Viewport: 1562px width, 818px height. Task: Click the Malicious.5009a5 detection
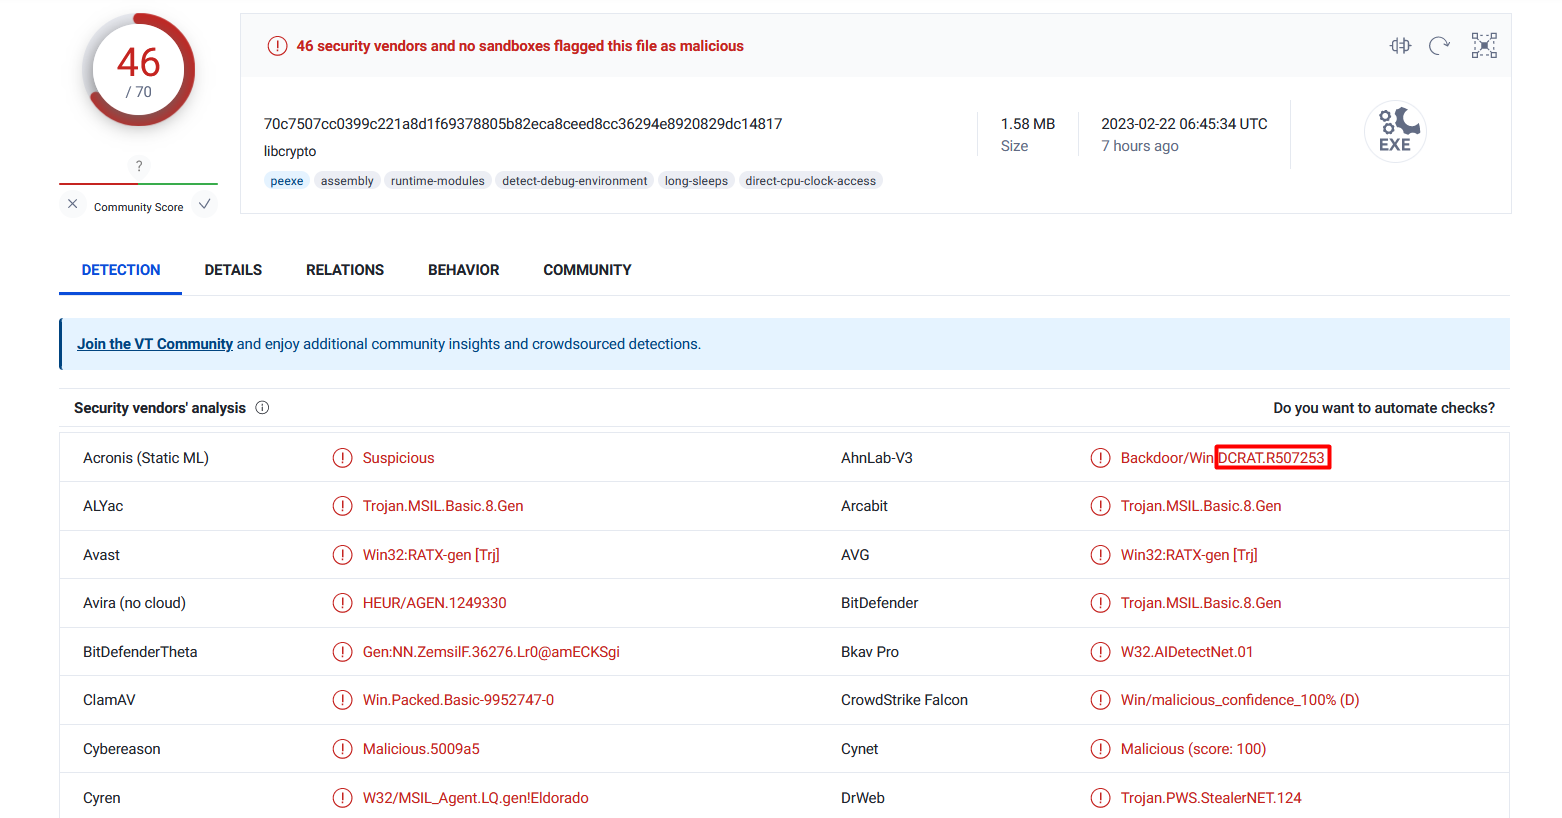coord(421,749)
